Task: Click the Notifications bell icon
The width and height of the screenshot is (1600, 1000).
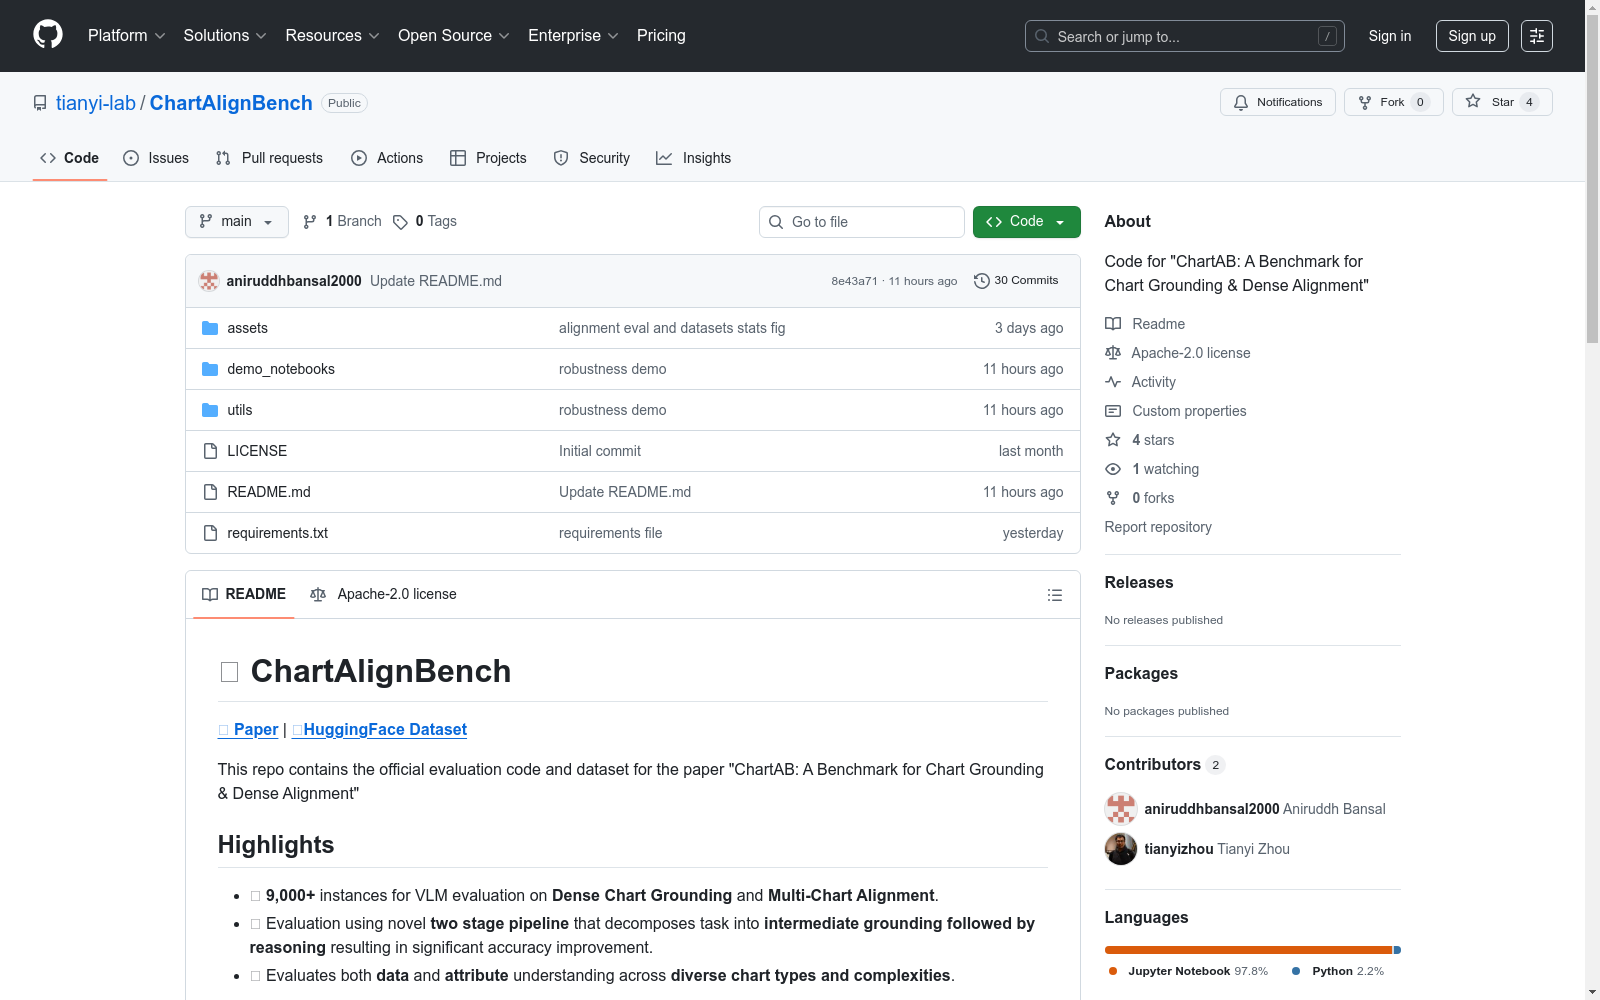Action: click(x=1241, y=102)
